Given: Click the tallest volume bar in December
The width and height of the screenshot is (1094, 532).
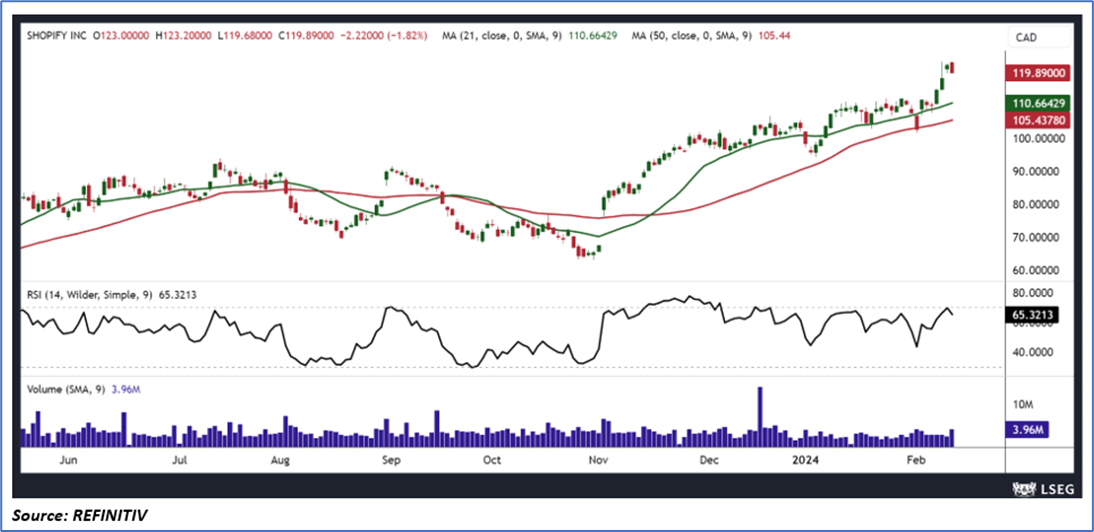Looking at the screenshot, I should pos(760,416).
